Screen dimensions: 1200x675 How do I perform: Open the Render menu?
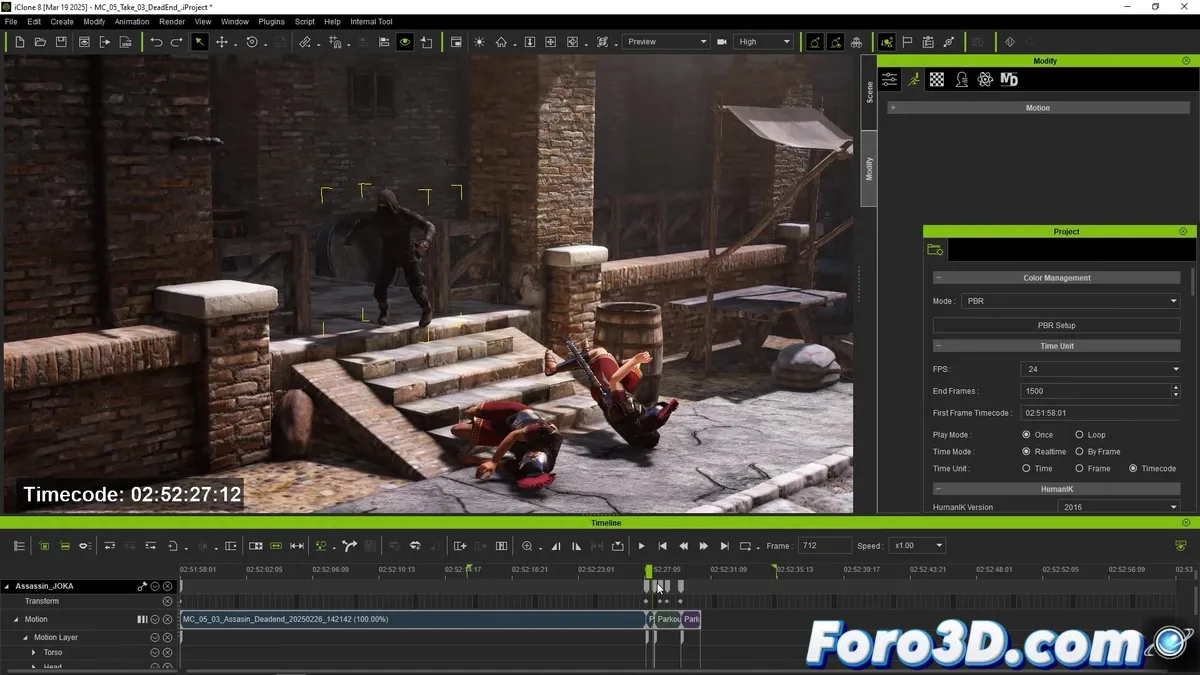tap(172, 21)
